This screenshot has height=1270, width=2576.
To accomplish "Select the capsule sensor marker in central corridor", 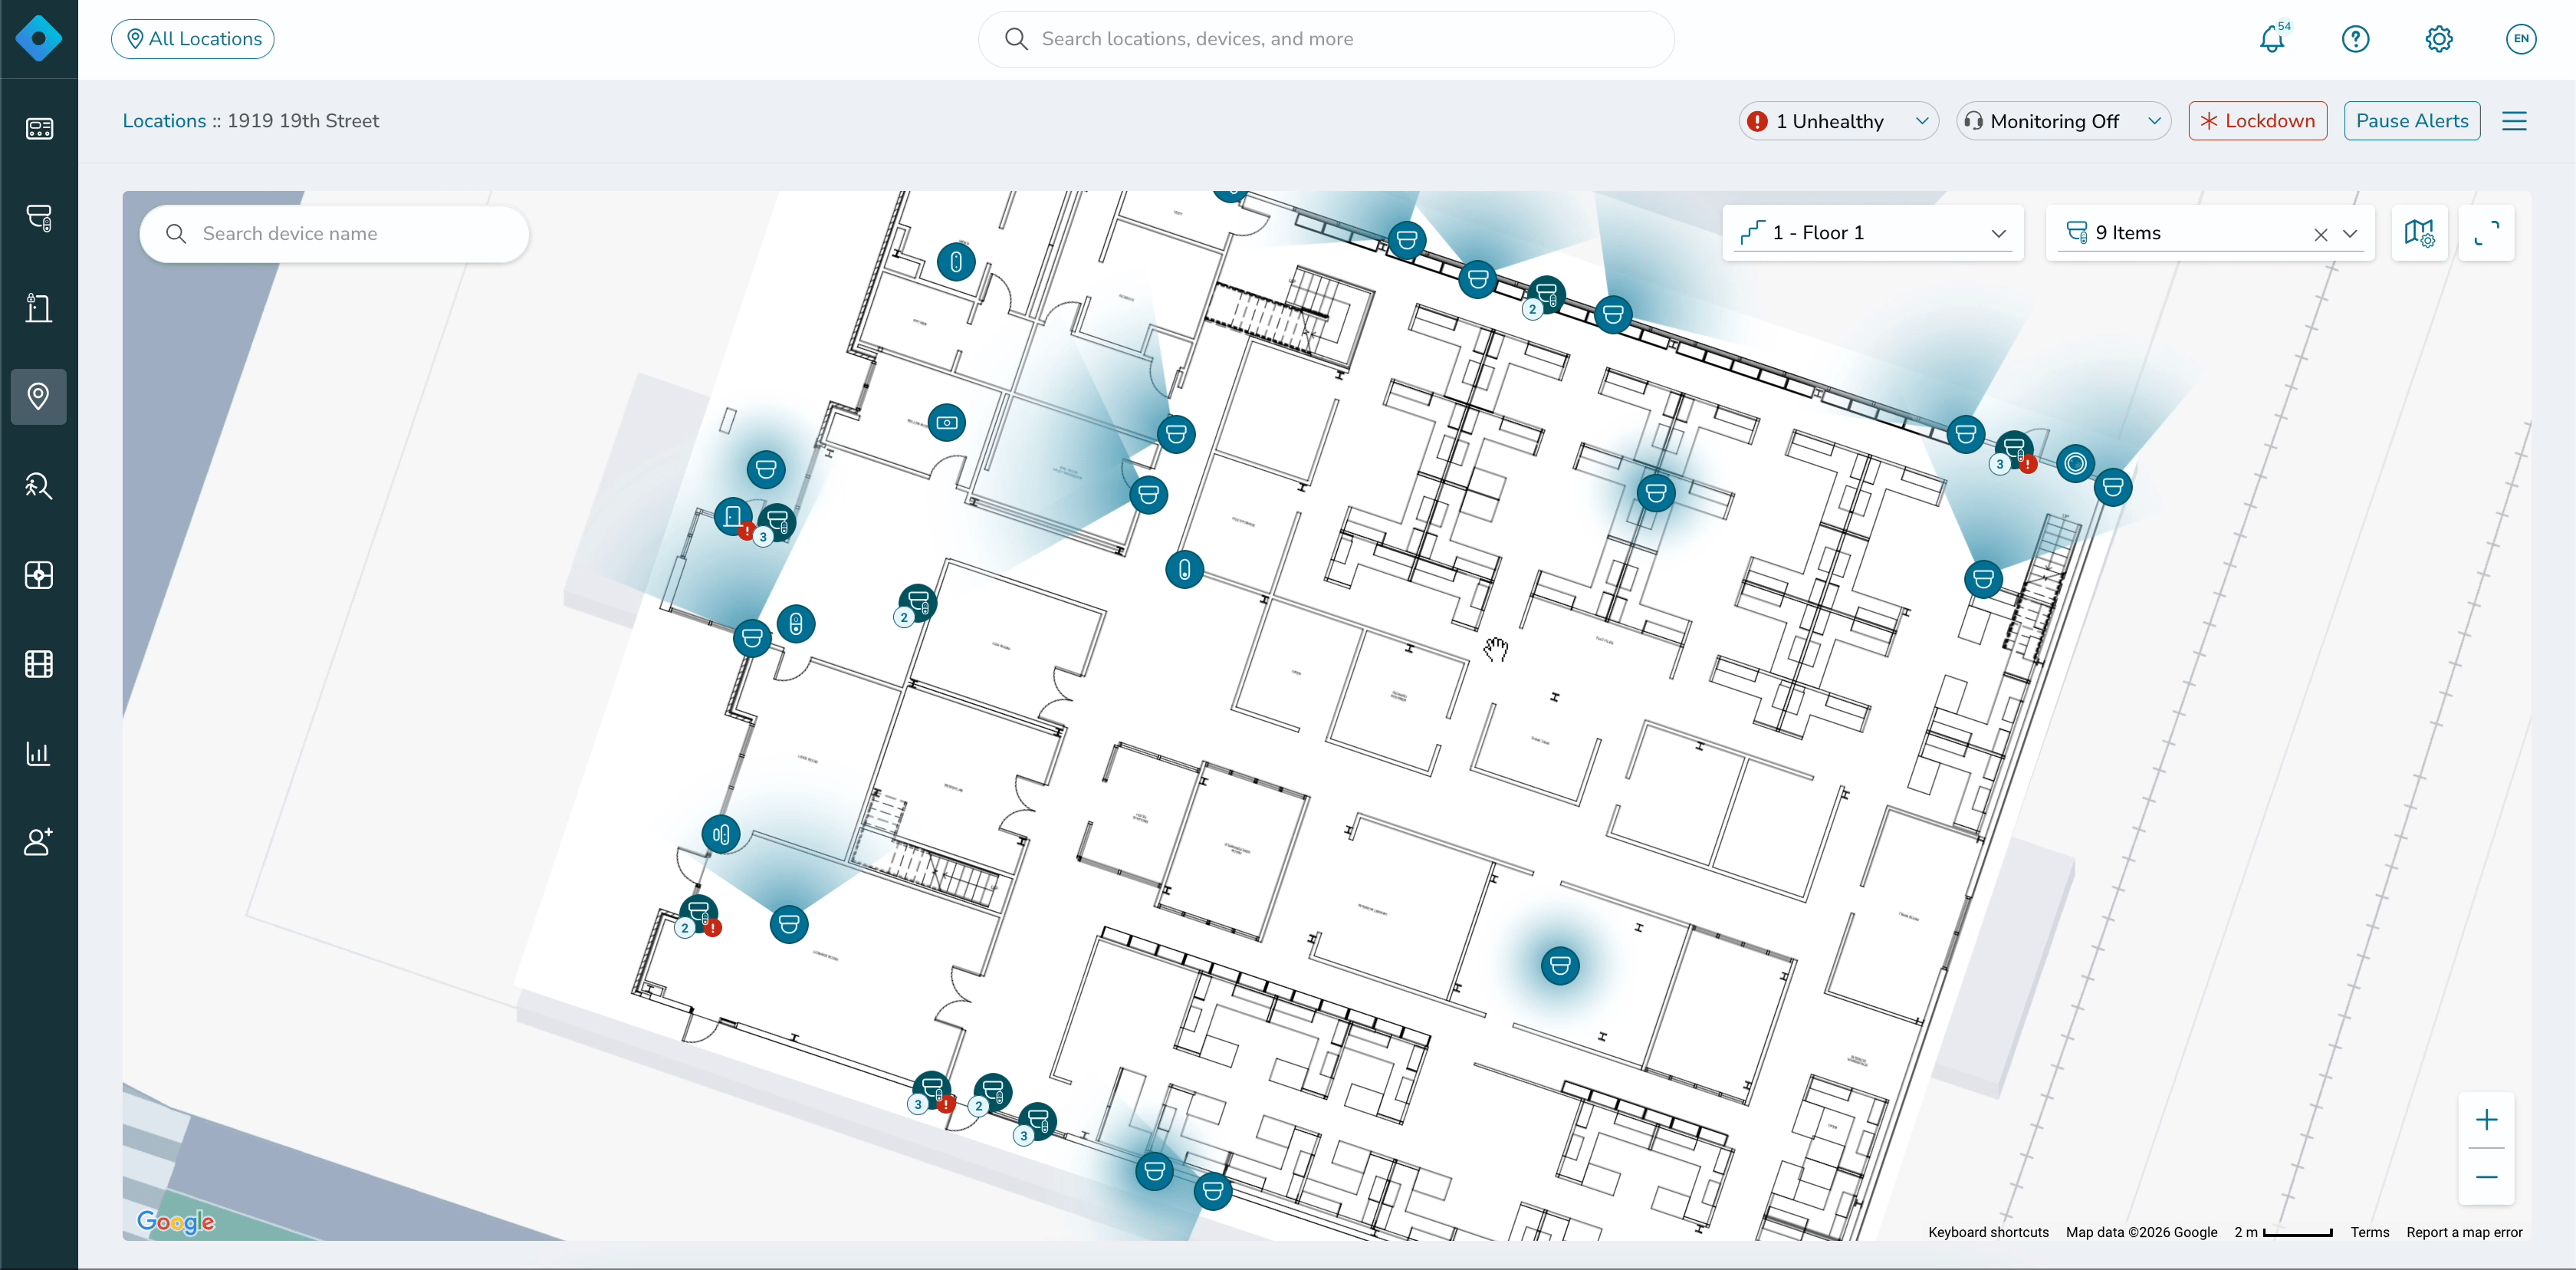I will pyautogui.click(x=1184, y=570).
